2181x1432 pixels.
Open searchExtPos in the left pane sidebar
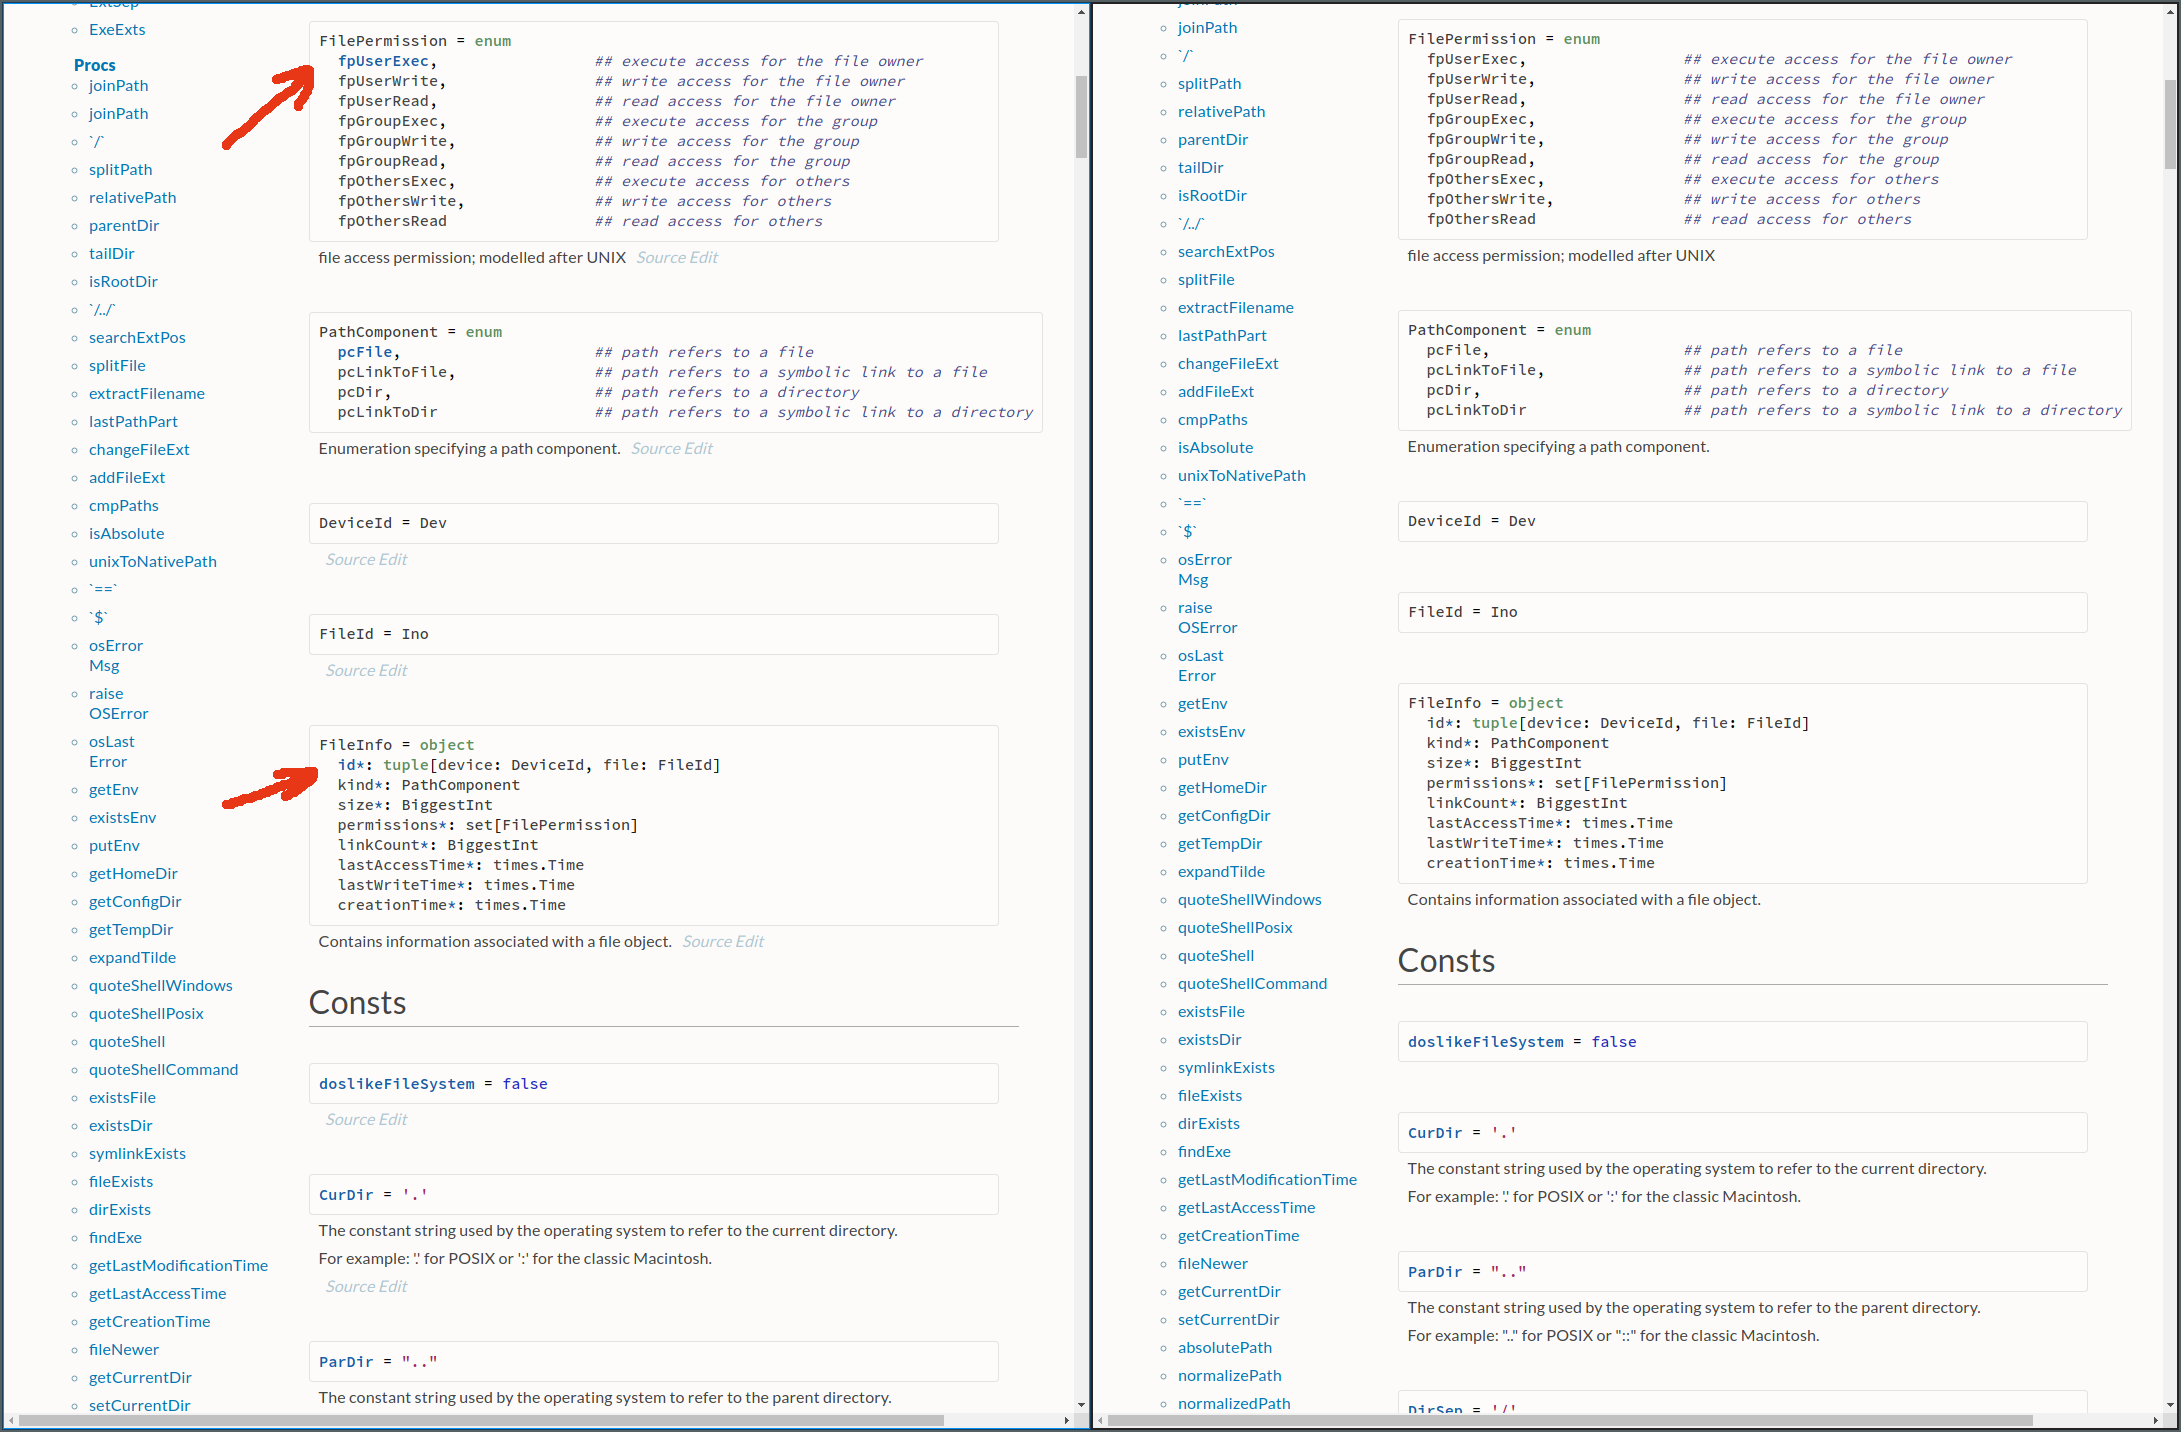click(137, 338)
